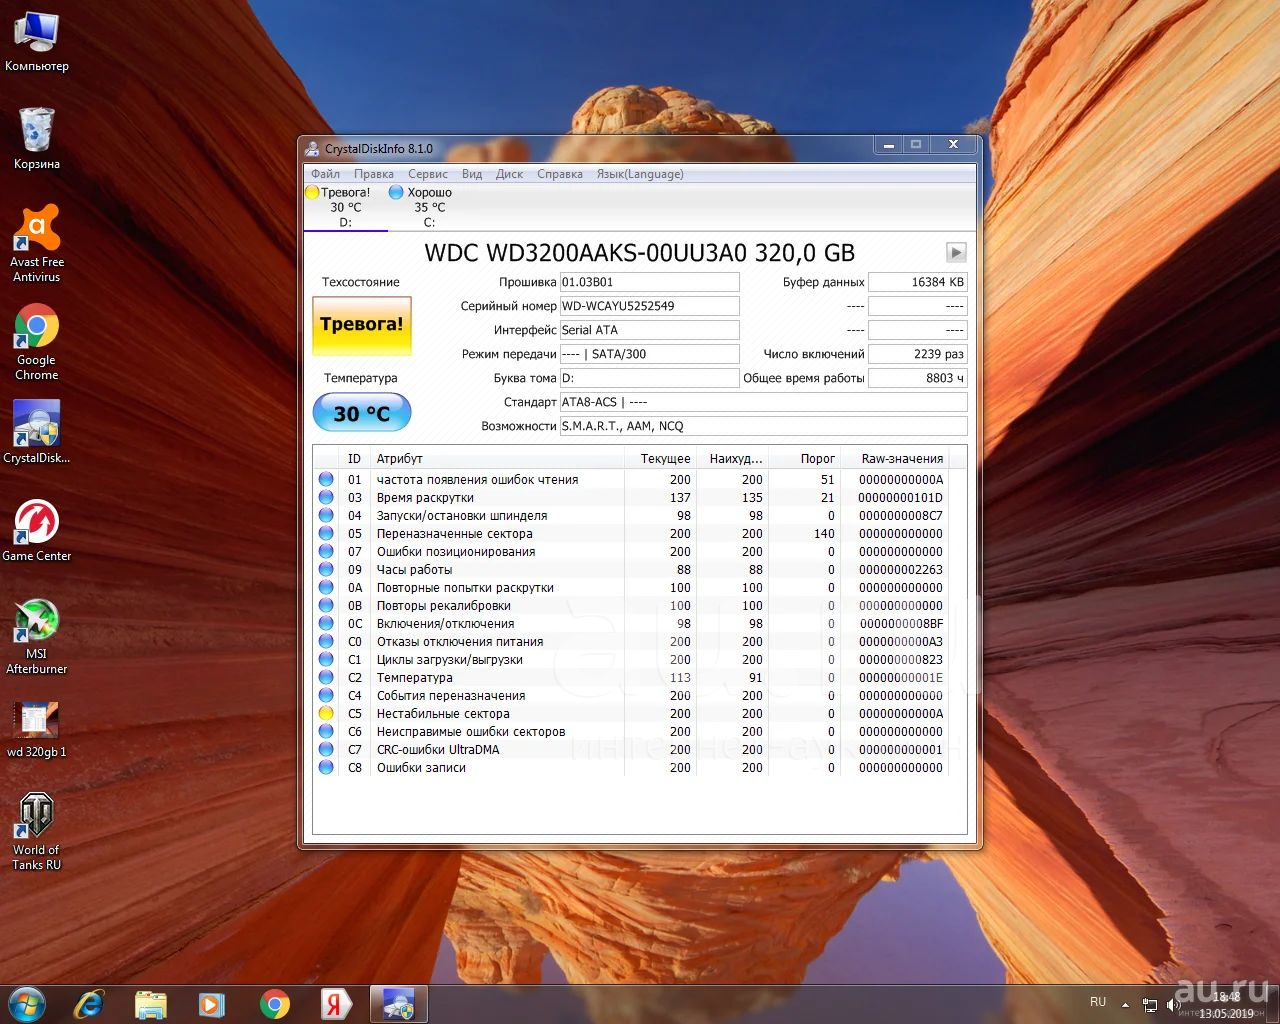Click the Наихуд... column header

point(733,458)
